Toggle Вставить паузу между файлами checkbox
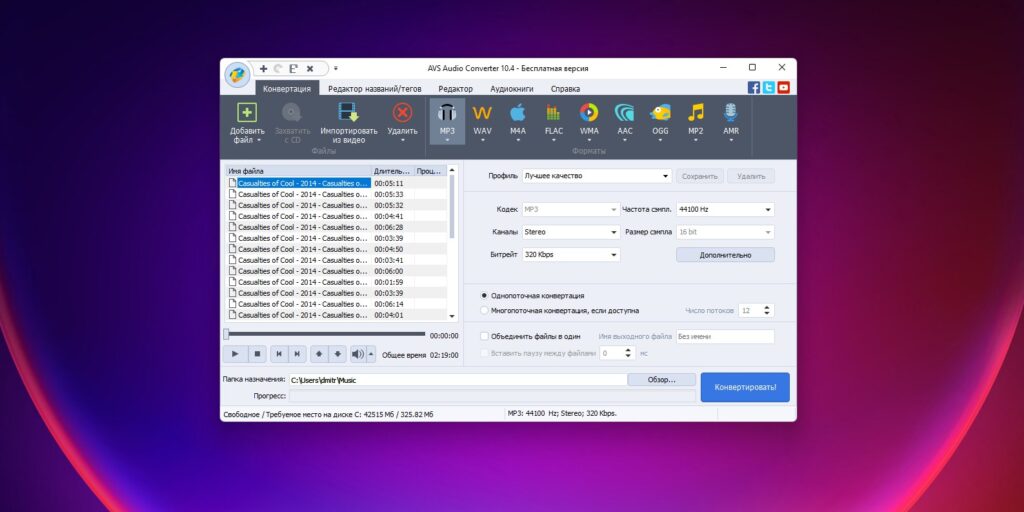The width and height of the screenshot is (1024, 512). tap(484, 353)
